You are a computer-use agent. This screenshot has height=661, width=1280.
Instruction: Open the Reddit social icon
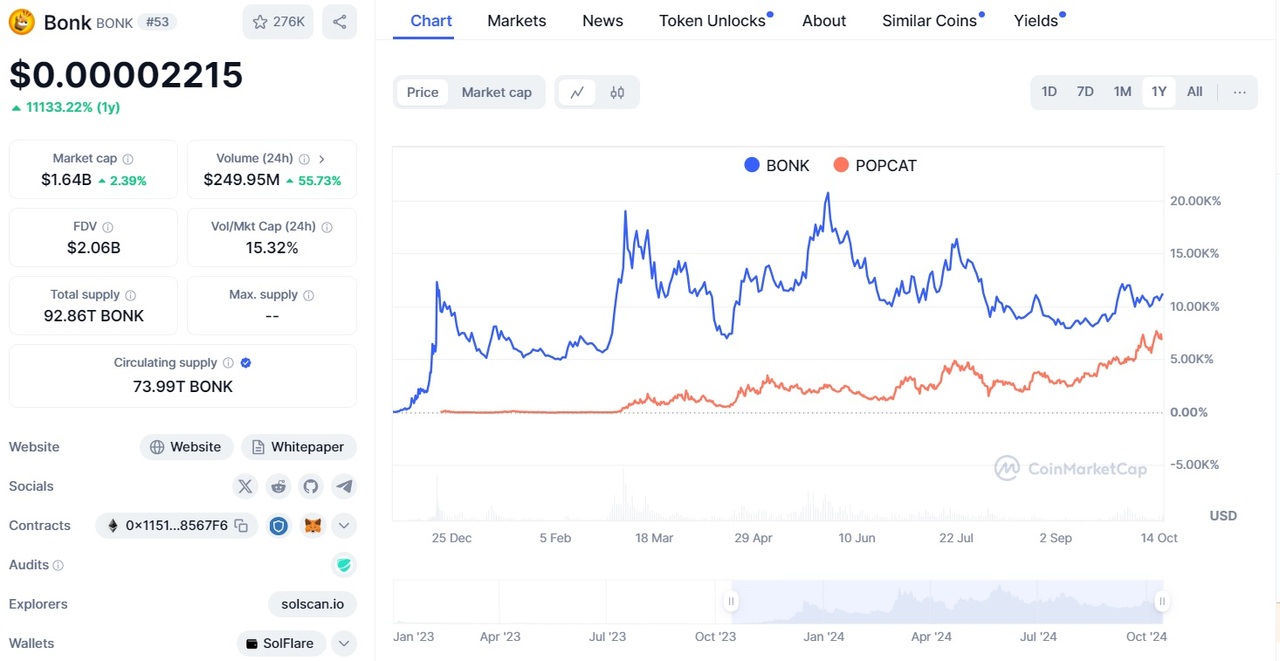pyautogui.click(x=278, y=486)
